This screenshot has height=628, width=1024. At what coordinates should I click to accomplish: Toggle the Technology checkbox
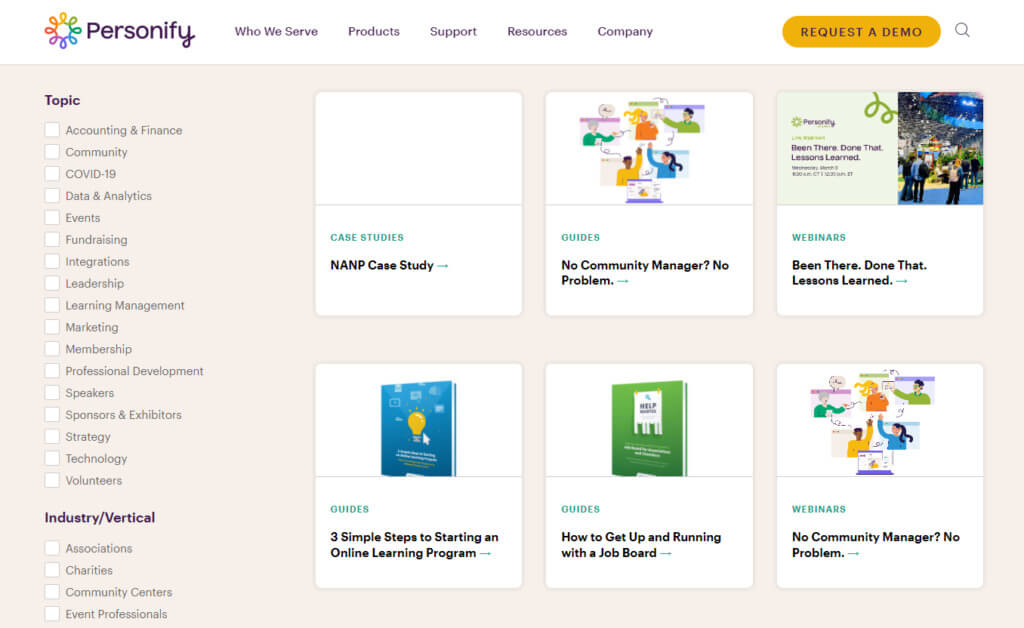[52, 458]
